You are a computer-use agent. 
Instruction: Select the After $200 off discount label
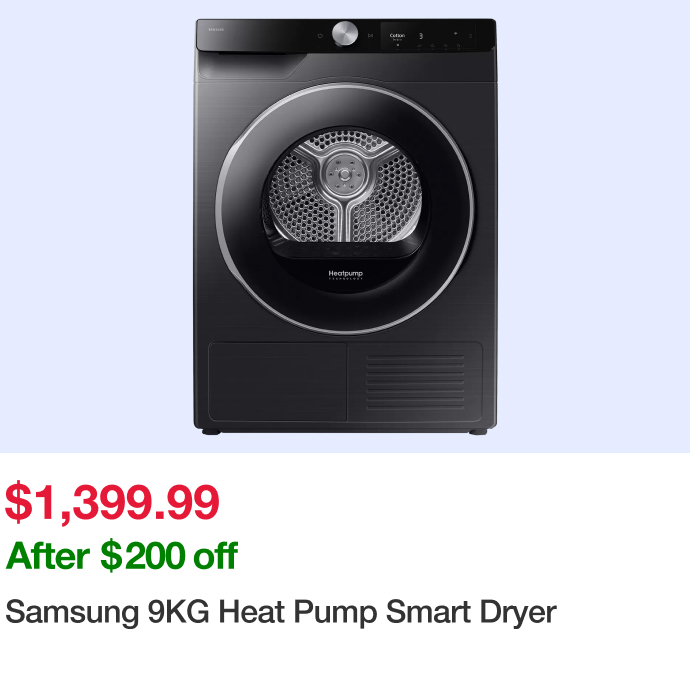pos(121,556)
